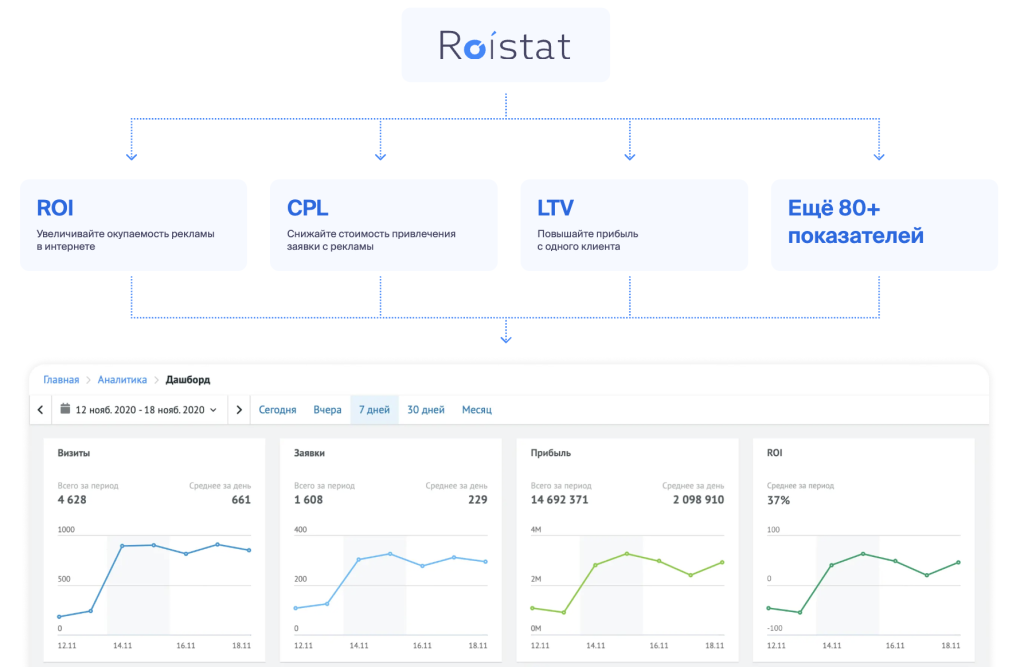1024x667 pixels.
Task: Go to previous period with left arrow
Action: (40, 410)
